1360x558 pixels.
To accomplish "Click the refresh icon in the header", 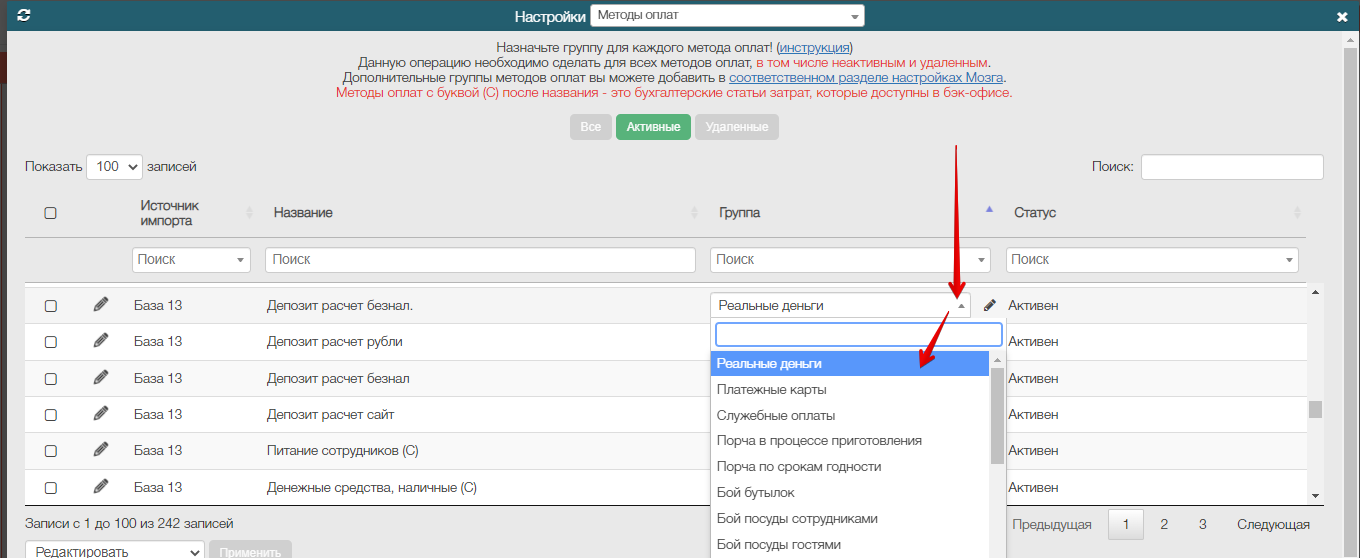I will click(x=24, y=16).
